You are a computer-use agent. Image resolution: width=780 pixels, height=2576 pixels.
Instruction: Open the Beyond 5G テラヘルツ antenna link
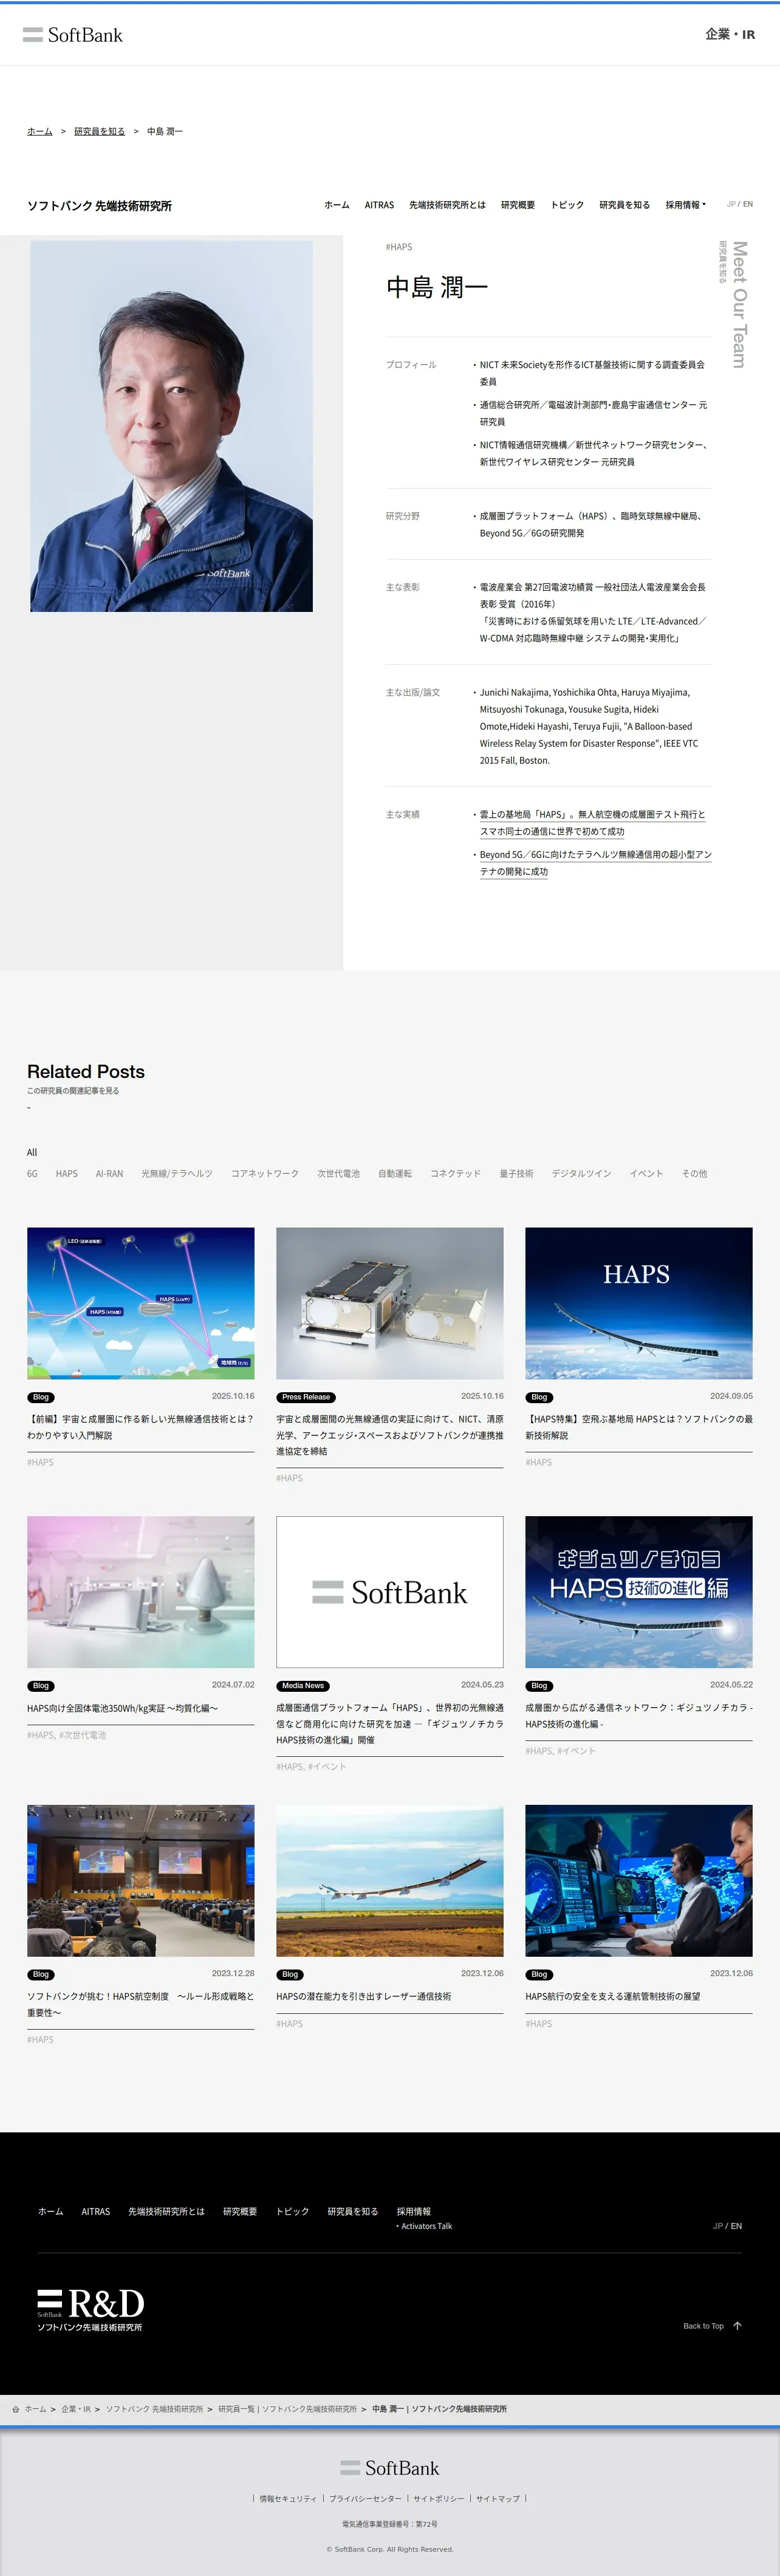coord(595,863)
